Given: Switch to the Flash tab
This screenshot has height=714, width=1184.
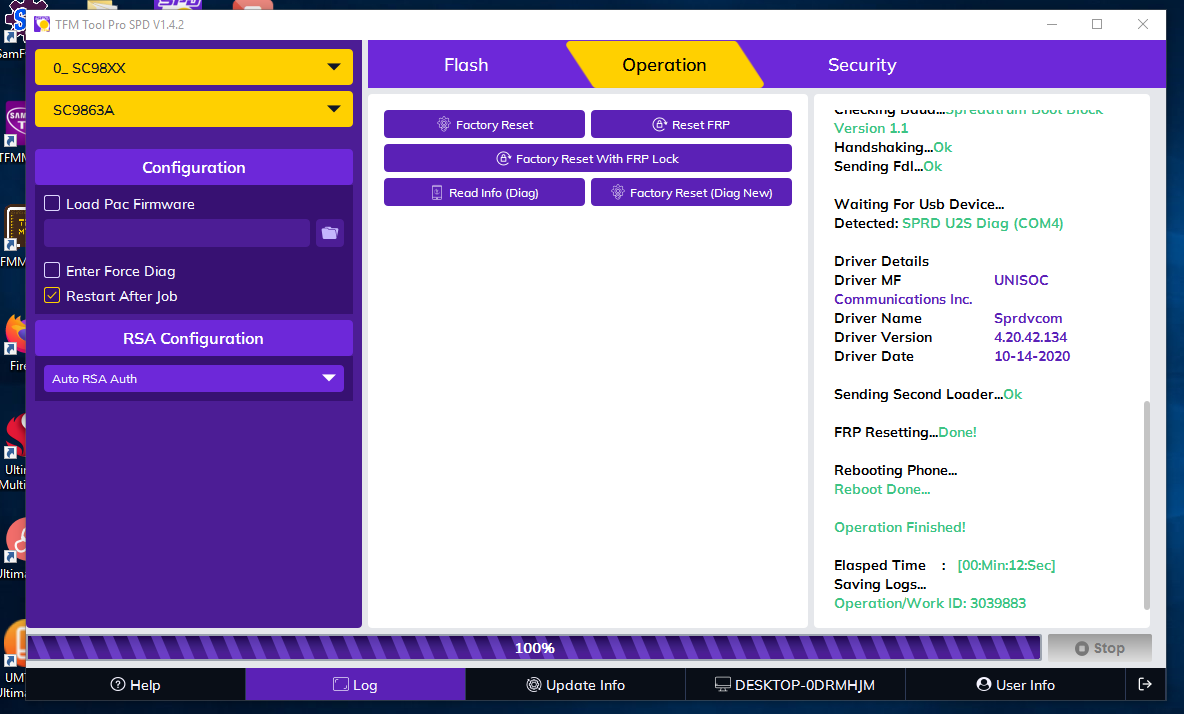Looking at the screenshot, I should tap(466, 65).
